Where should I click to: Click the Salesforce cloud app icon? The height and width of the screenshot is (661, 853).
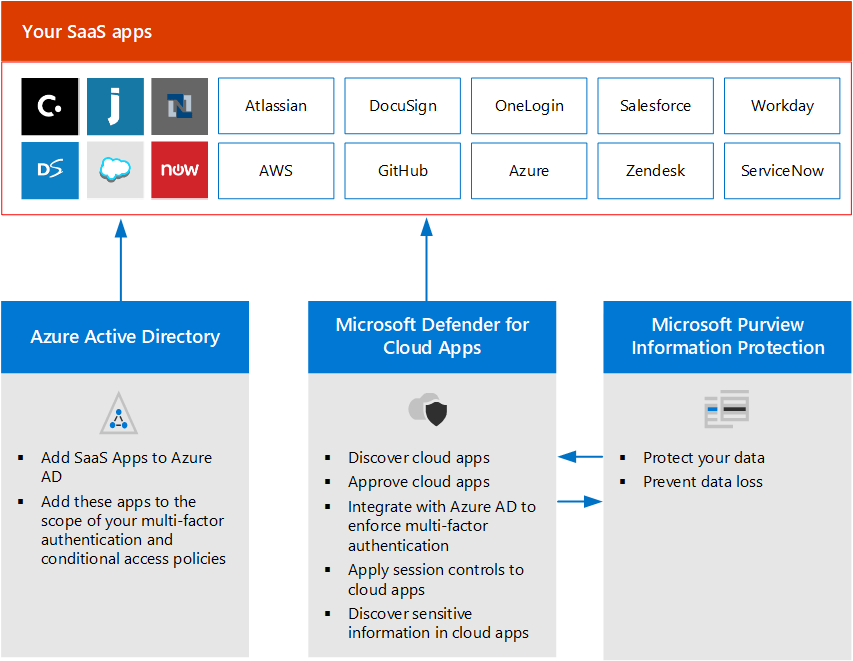(x=115, y=170)
